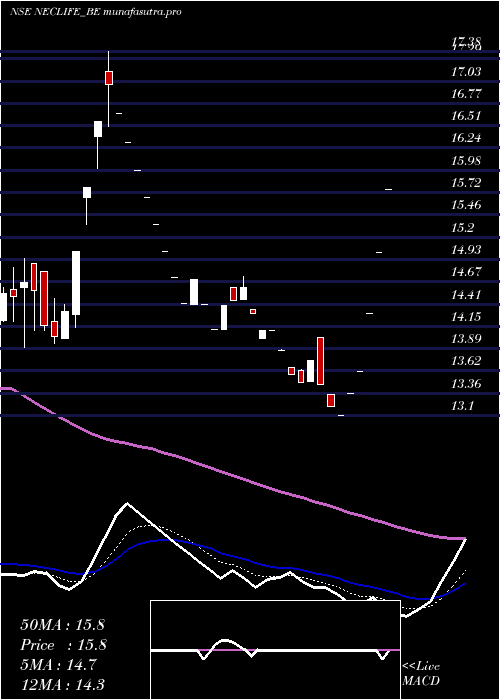Click the NSE NECLIFE_BE munafasutra.pro chart title
The height and width of the screenshot is (700, 500).
pyautogui.click(x=96, y=12)
